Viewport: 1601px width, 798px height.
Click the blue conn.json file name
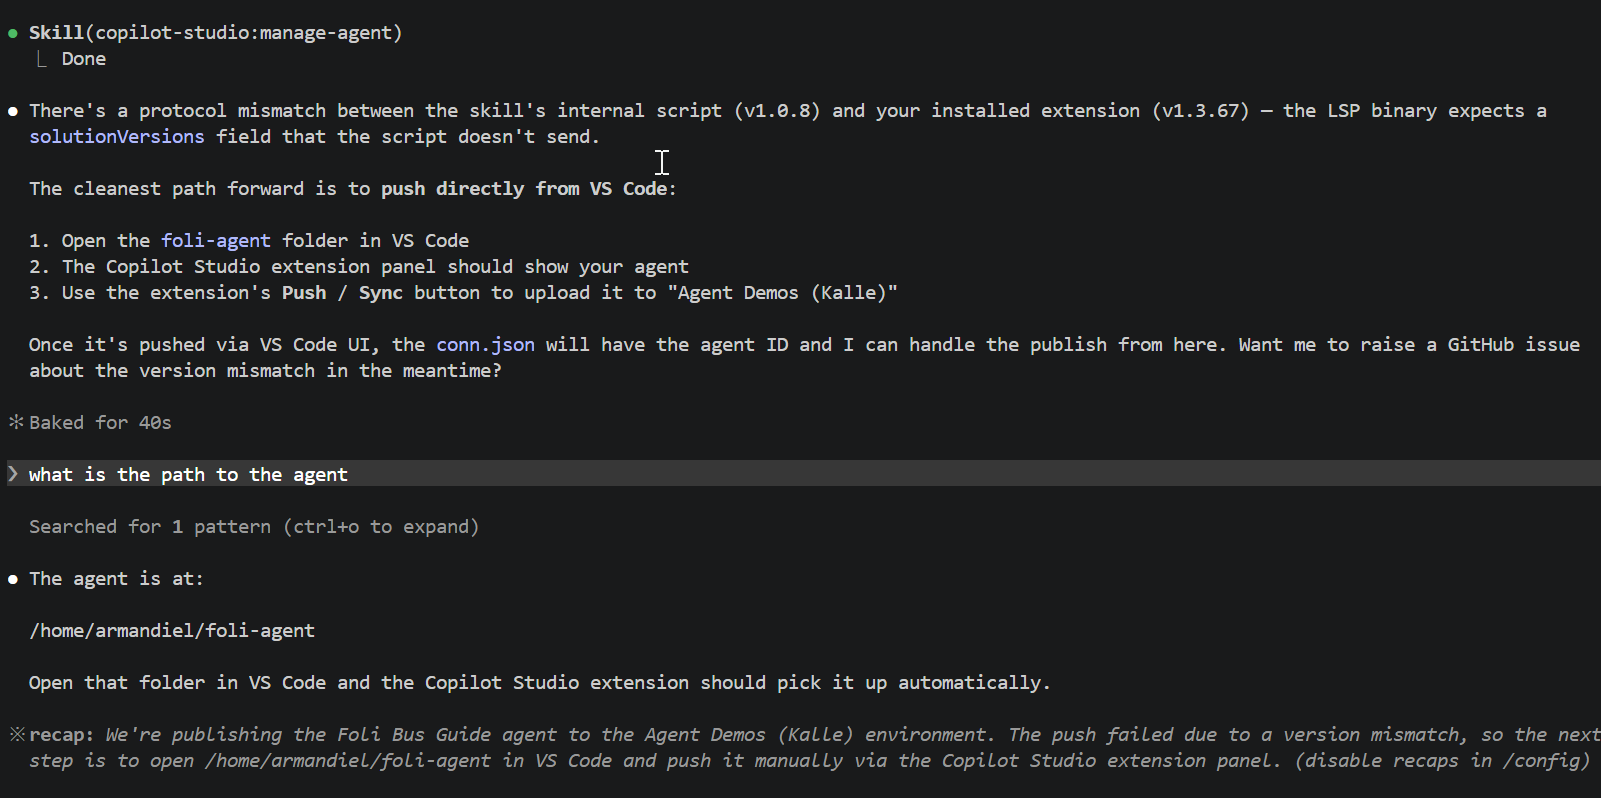coord(485,345)
